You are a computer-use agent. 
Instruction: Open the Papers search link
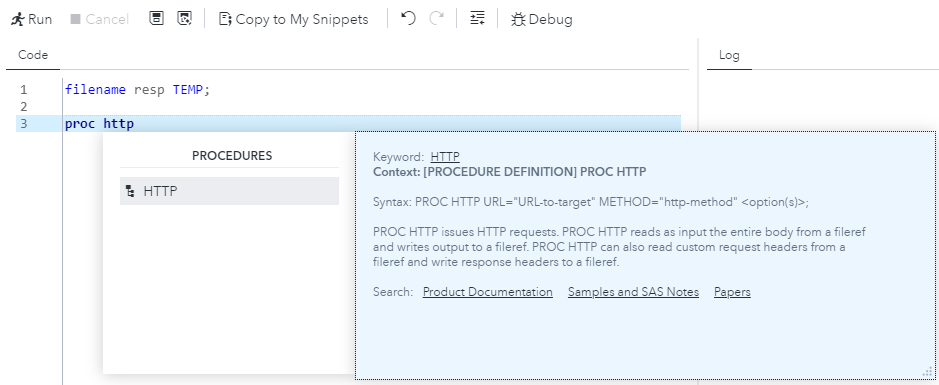click(732, 292)
